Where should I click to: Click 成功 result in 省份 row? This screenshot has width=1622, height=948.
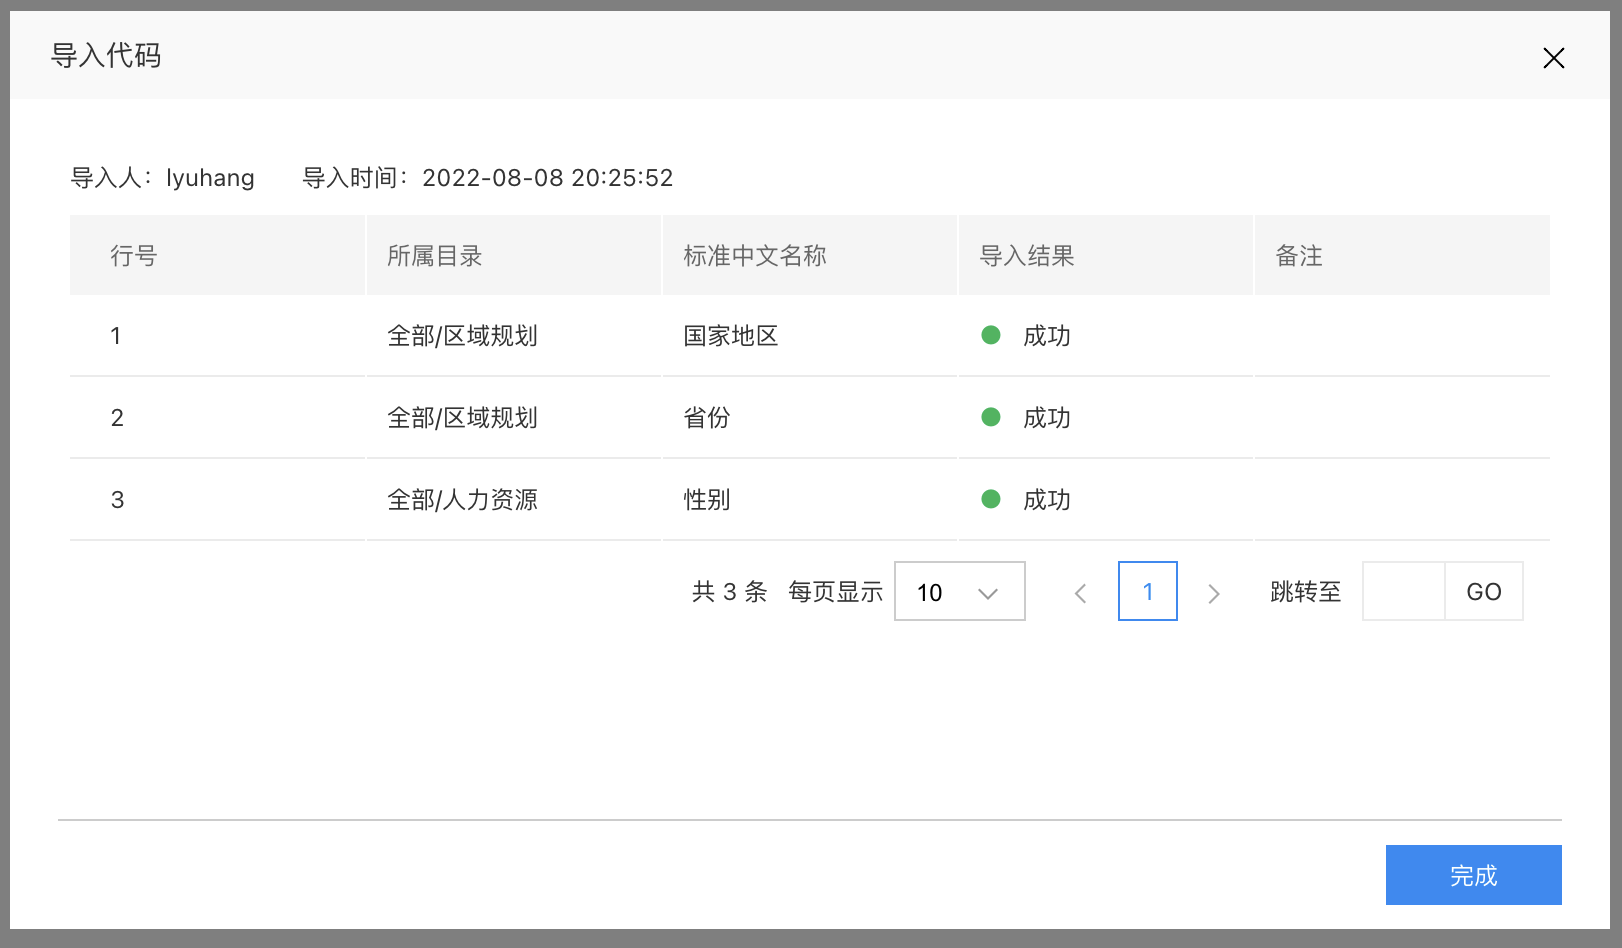1047,418
